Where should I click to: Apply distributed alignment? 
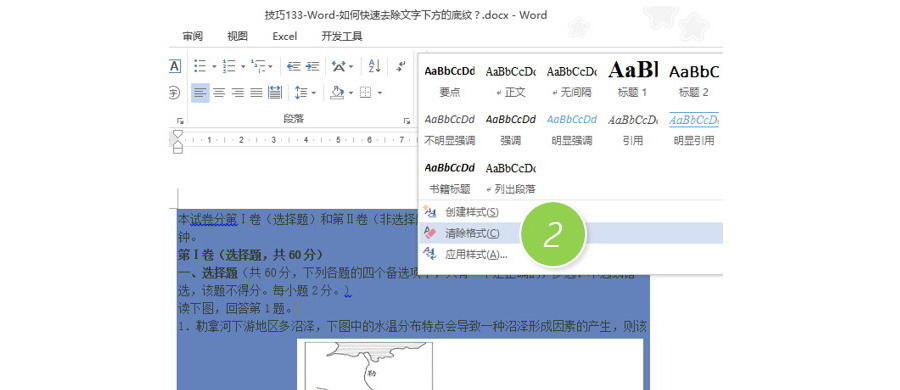(x=275, y=92)
